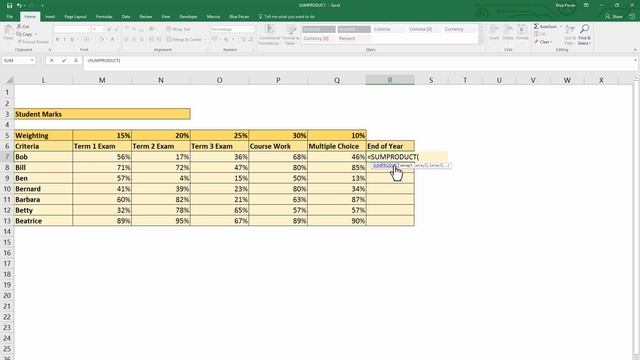The image size is (640, 360).
Task: Open the File tab
Action: (9, 16)
